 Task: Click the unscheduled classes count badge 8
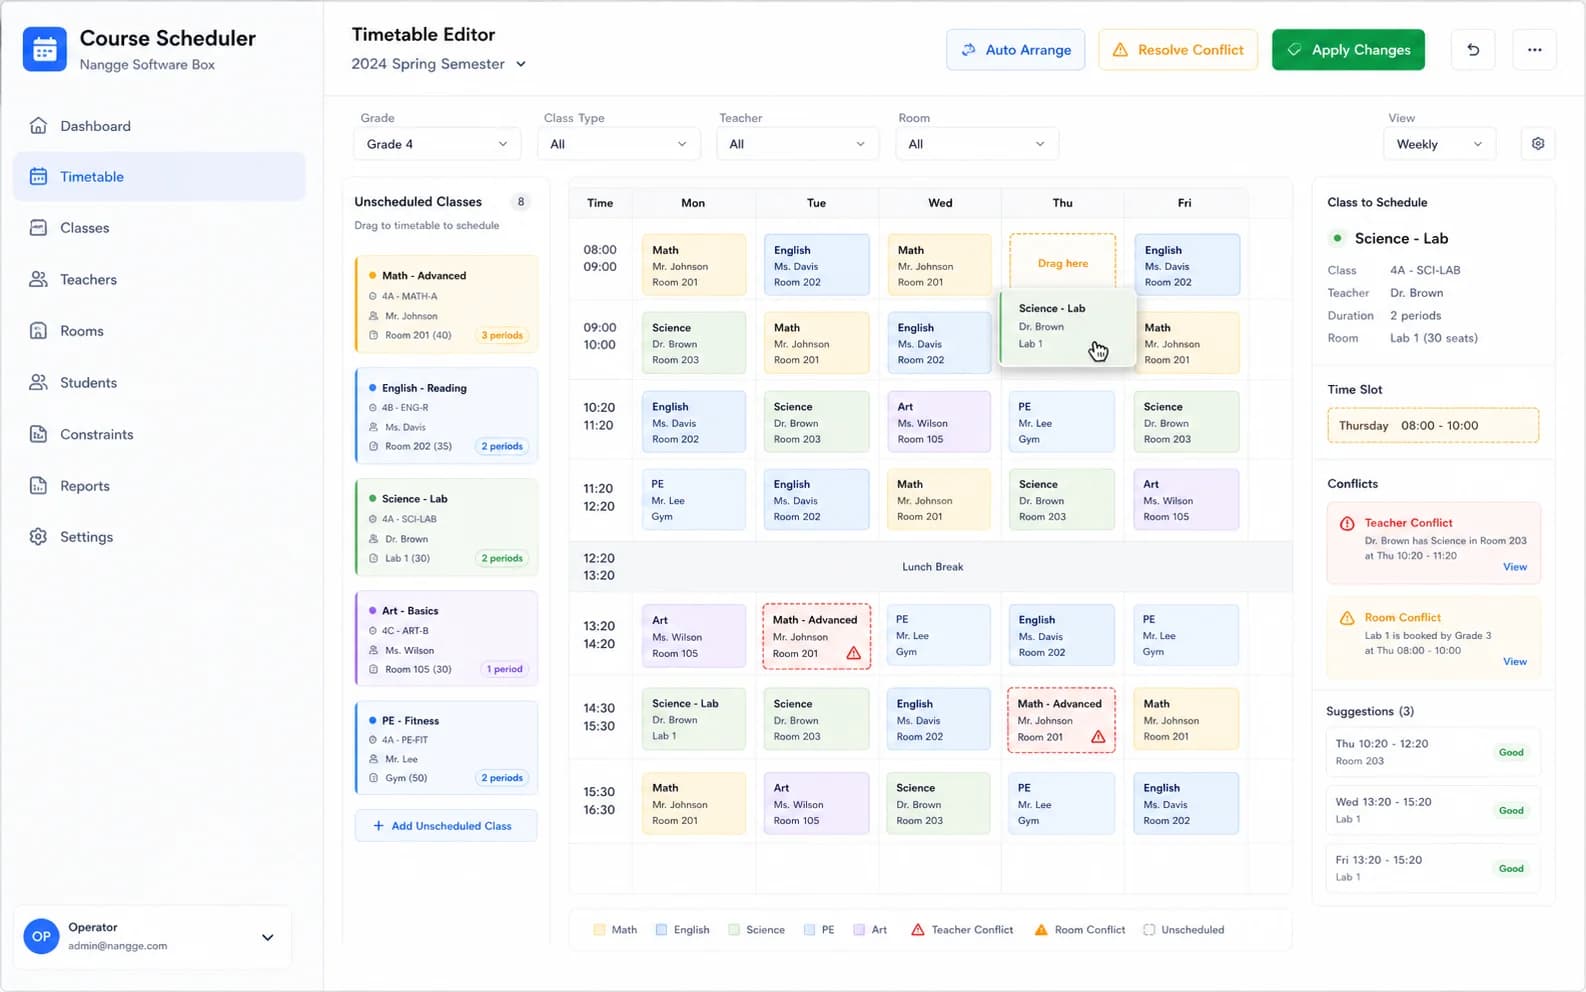coord(520,202)
